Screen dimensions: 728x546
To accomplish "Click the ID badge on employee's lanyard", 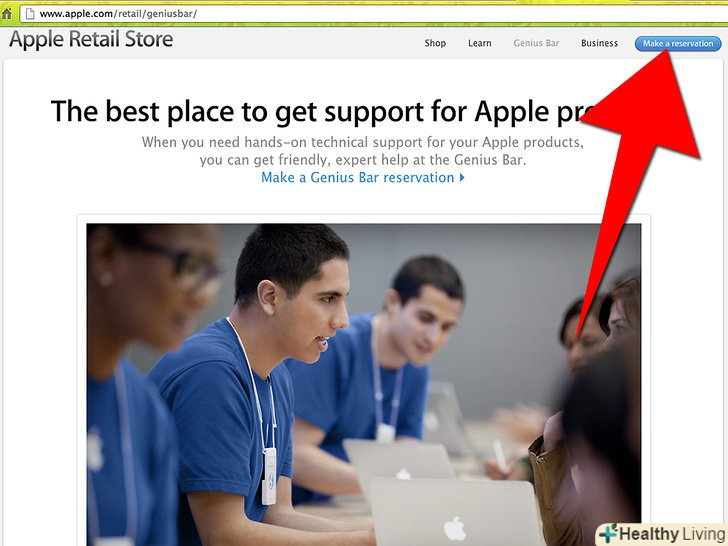I will click(x=269, y=476).
